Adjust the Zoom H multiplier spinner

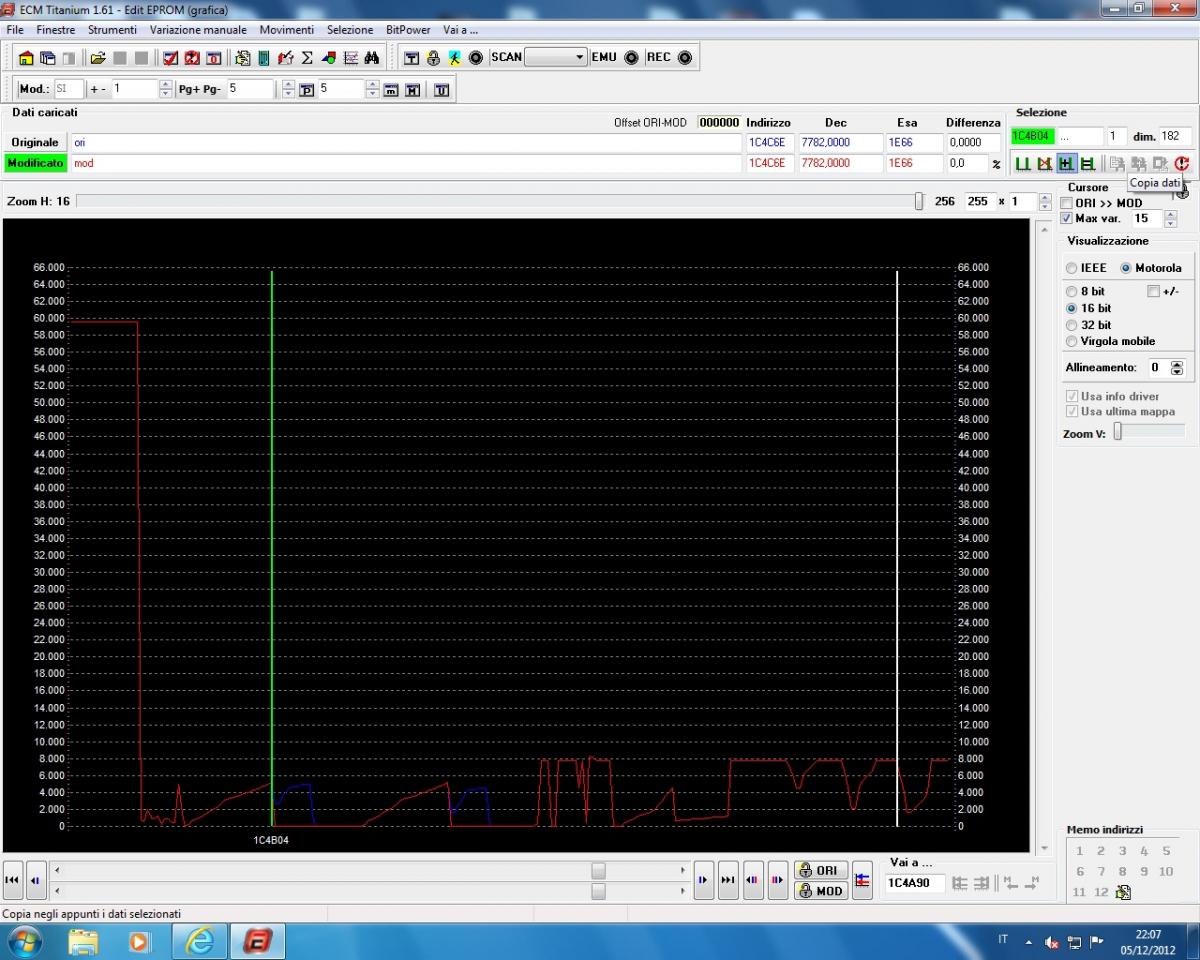[x=1045, y=201]
